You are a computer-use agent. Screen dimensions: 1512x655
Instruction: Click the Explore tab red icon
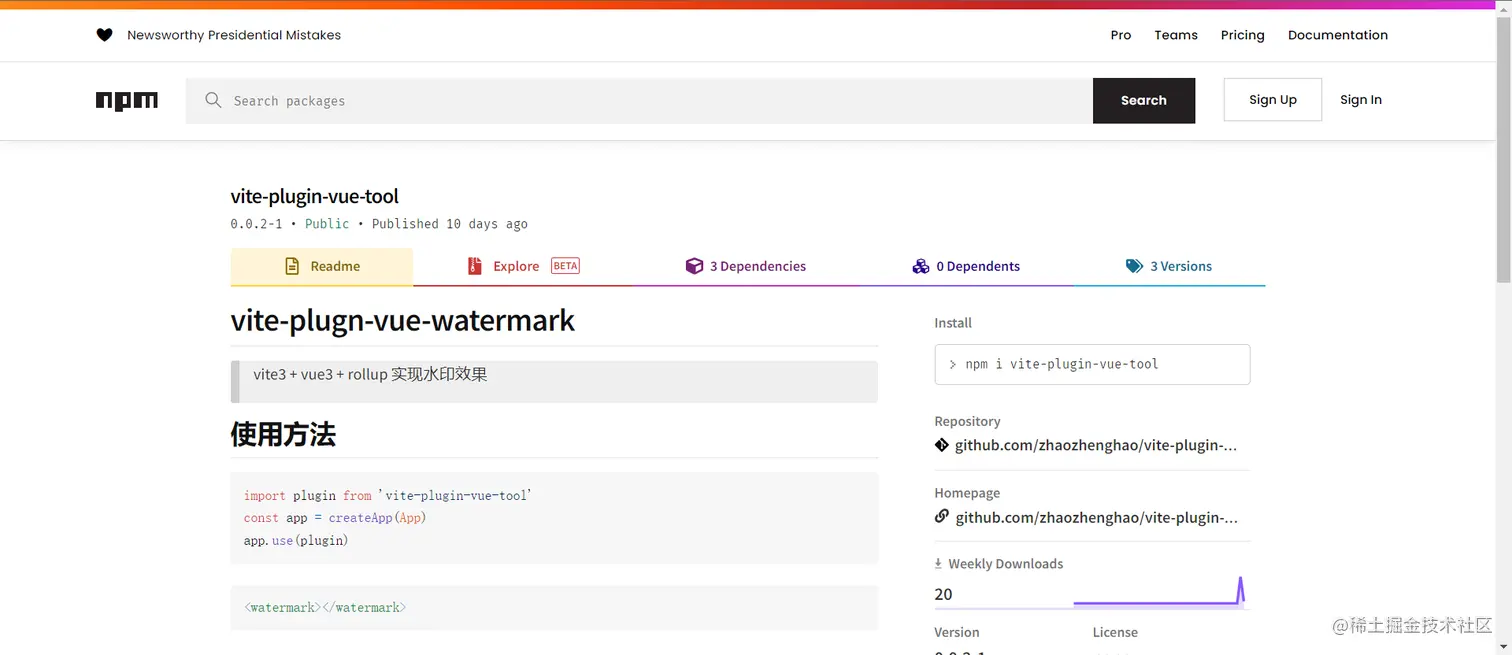[x=475, y=266]
